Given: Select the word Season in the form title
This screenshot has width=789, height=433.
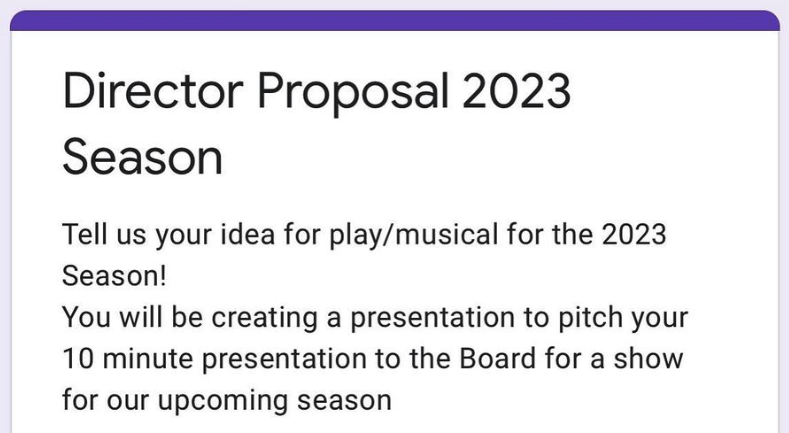Looking at the screenshot, I should [x=142, y=157].
